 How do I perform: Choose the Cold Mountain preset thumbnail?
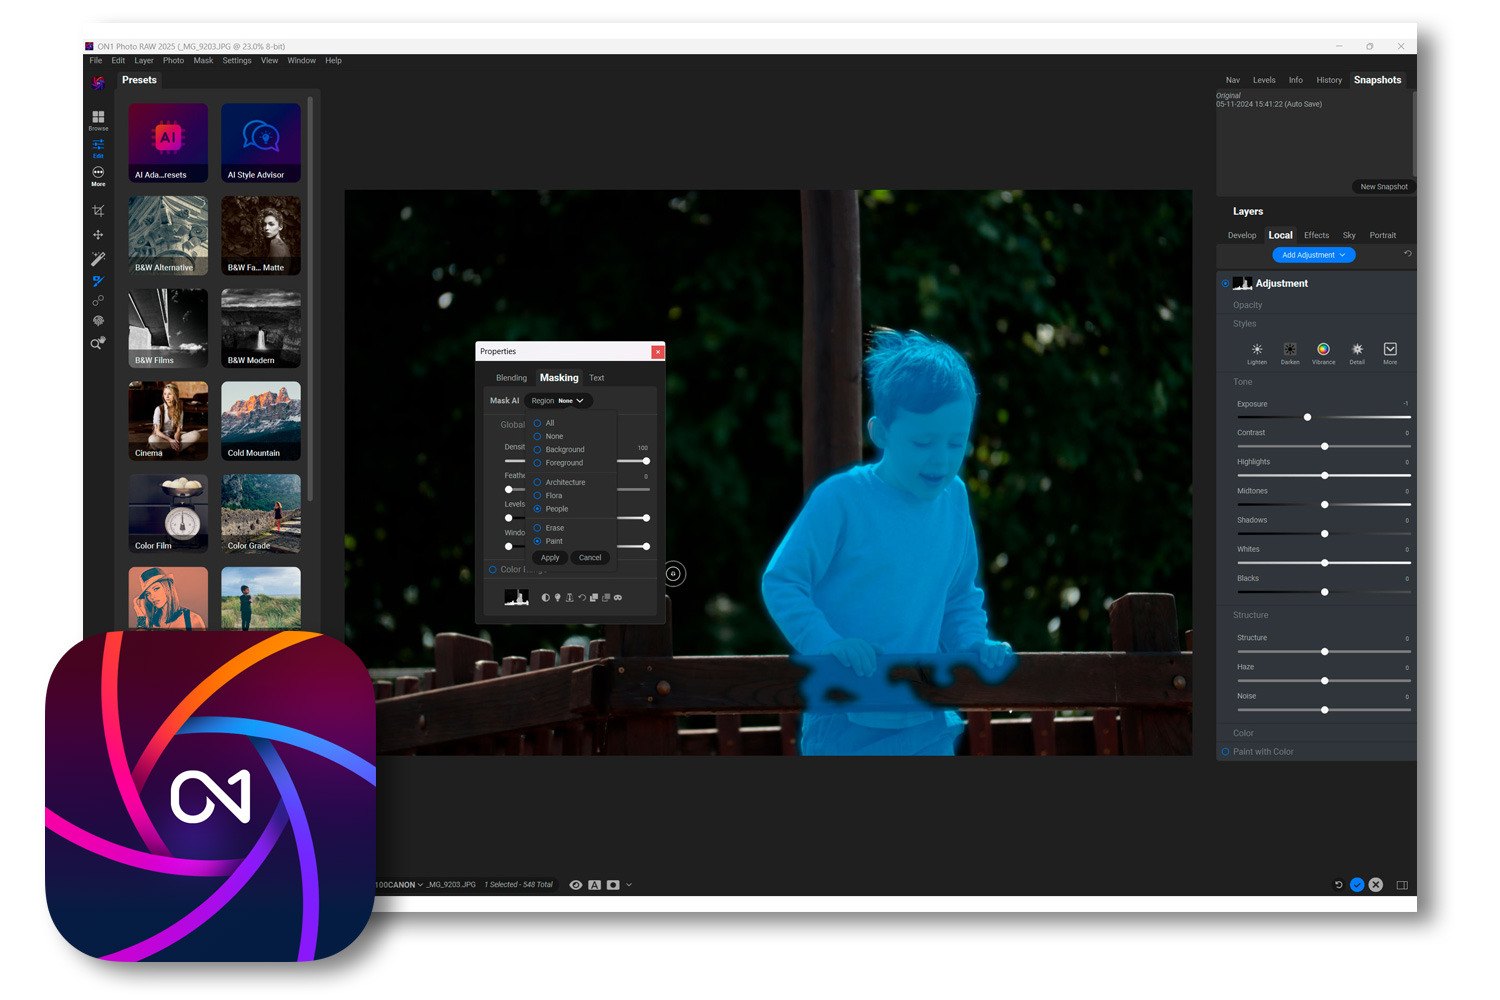pos(261,421)
